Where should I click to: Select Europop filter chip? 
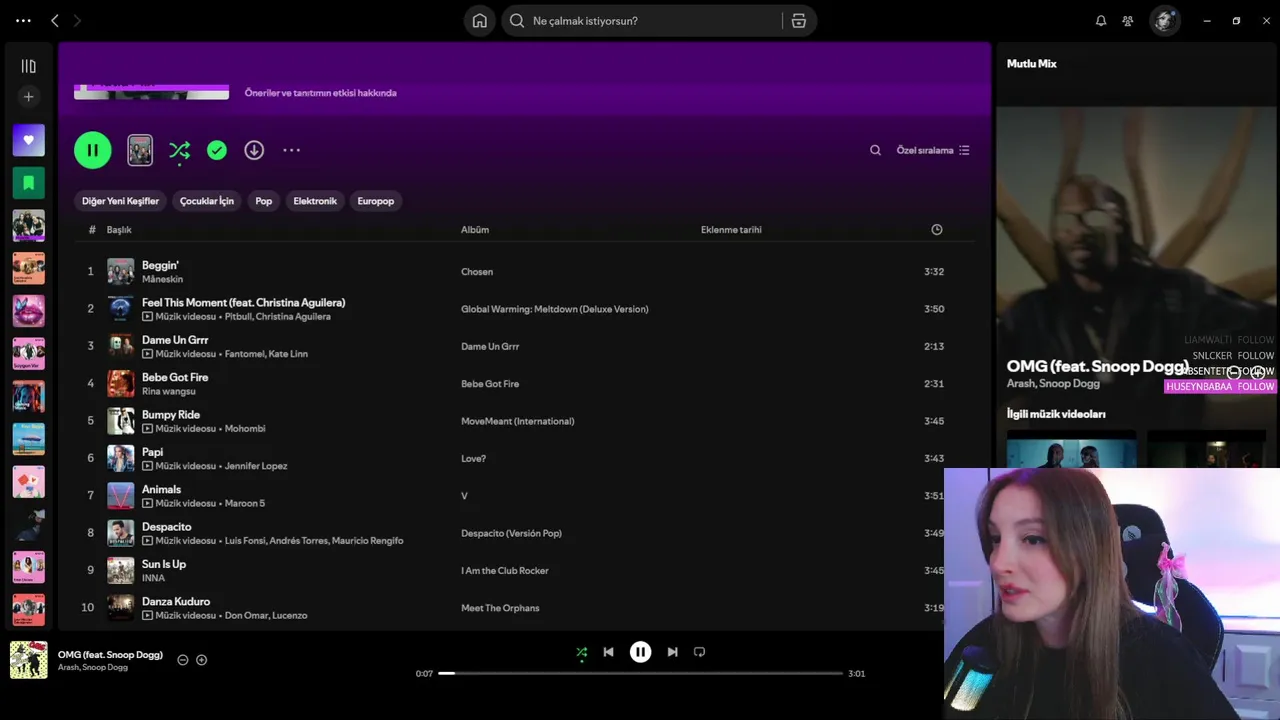376,201
